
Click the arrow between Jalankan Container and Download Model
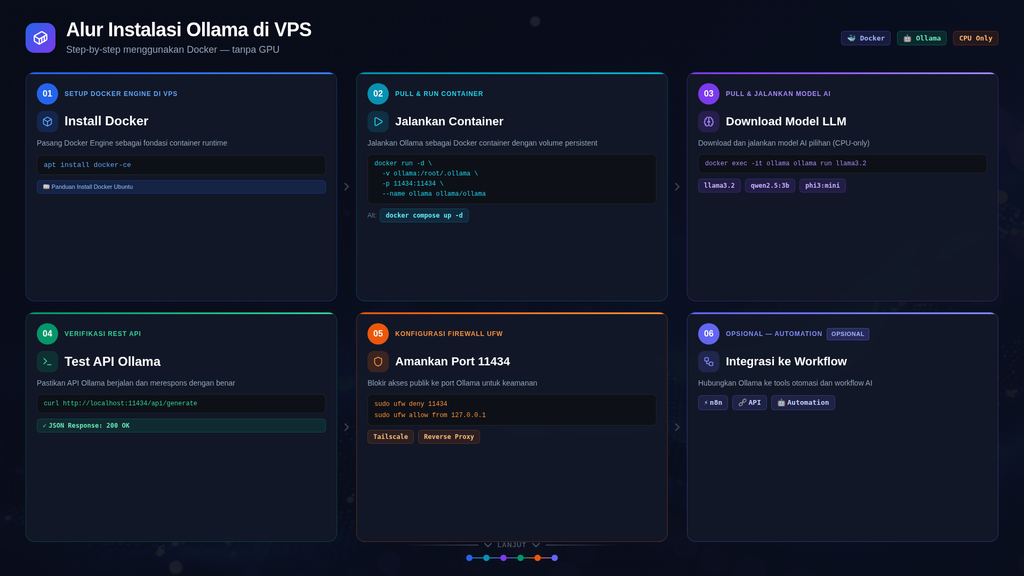pos(677,187)
